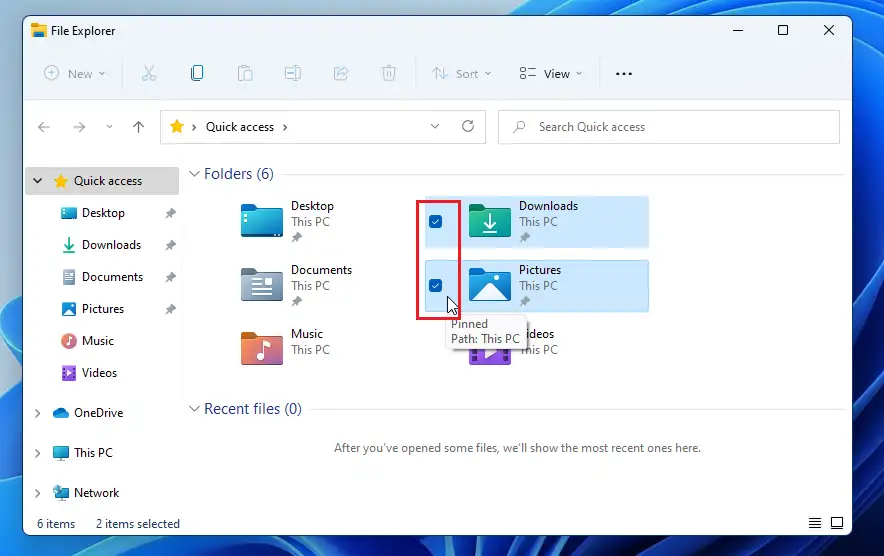This screenshot has height=556, width=884.
Task: Open address bar history dropdown
Action: click(435, 126)
